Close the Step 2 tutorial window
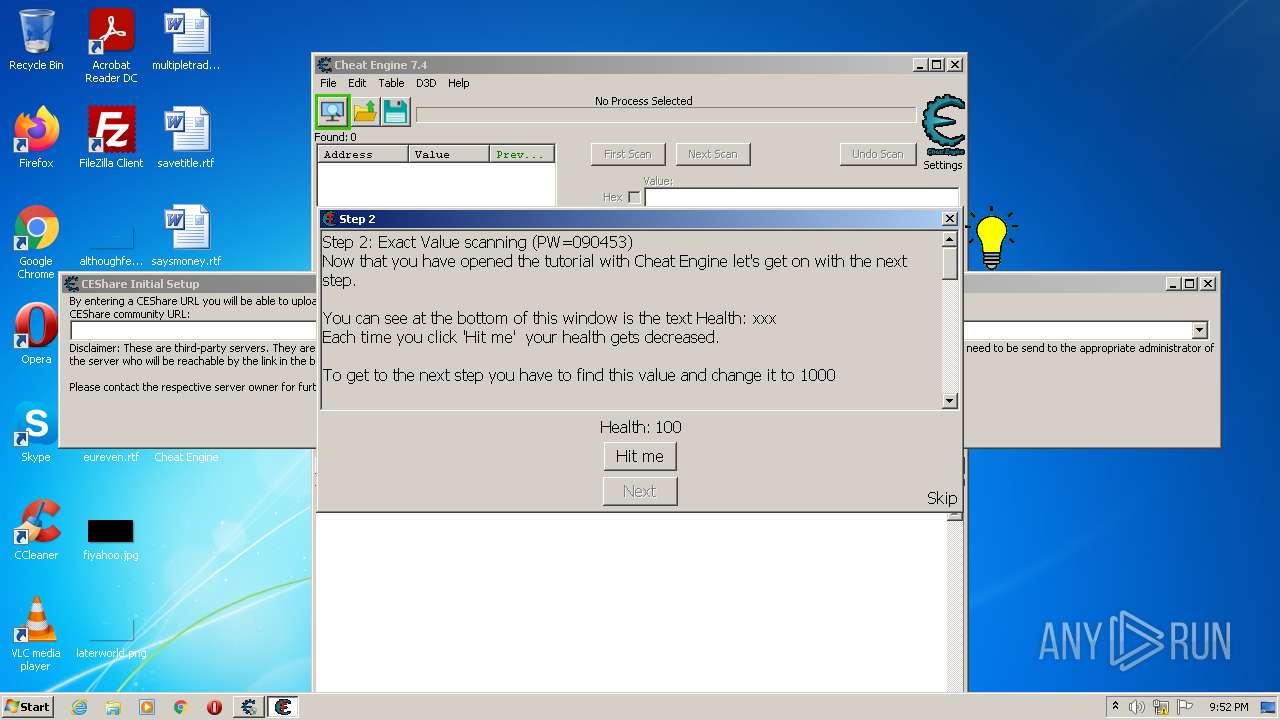This screenshot has width=1280, height=720. (x=950, y=219)
